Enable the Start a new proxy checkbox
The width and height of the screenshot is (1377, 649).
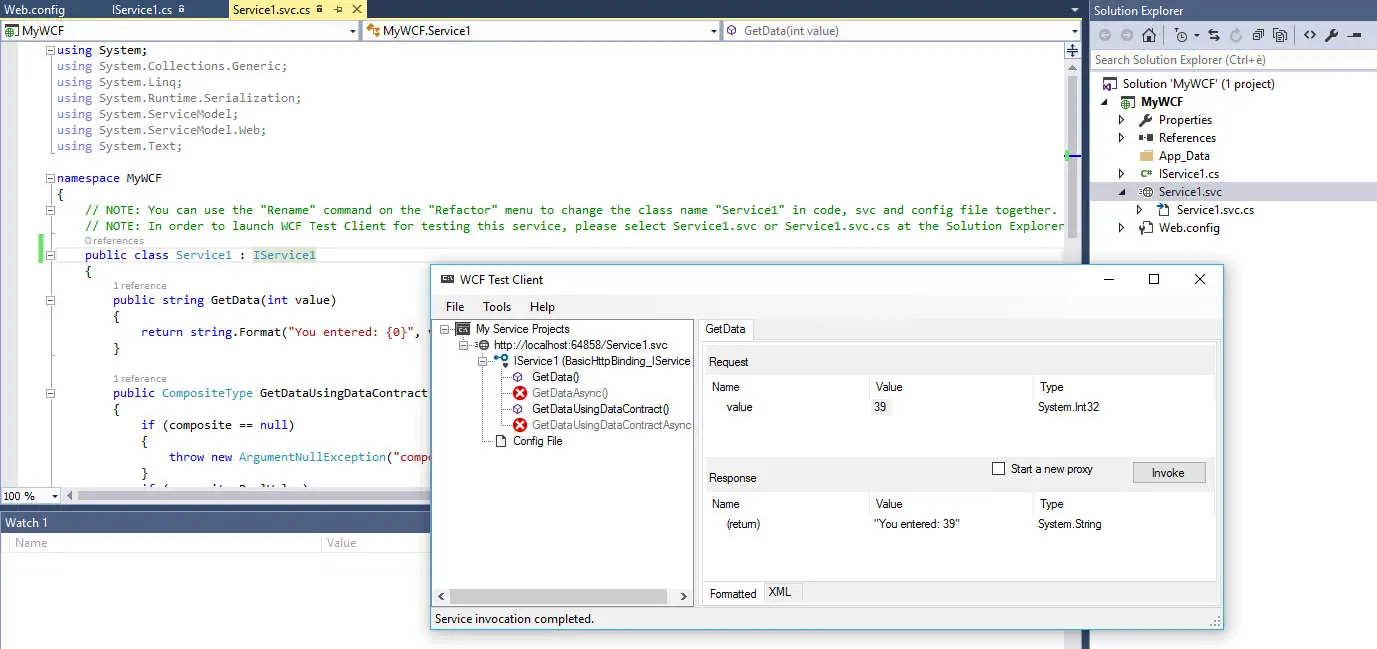click(998, 469)
